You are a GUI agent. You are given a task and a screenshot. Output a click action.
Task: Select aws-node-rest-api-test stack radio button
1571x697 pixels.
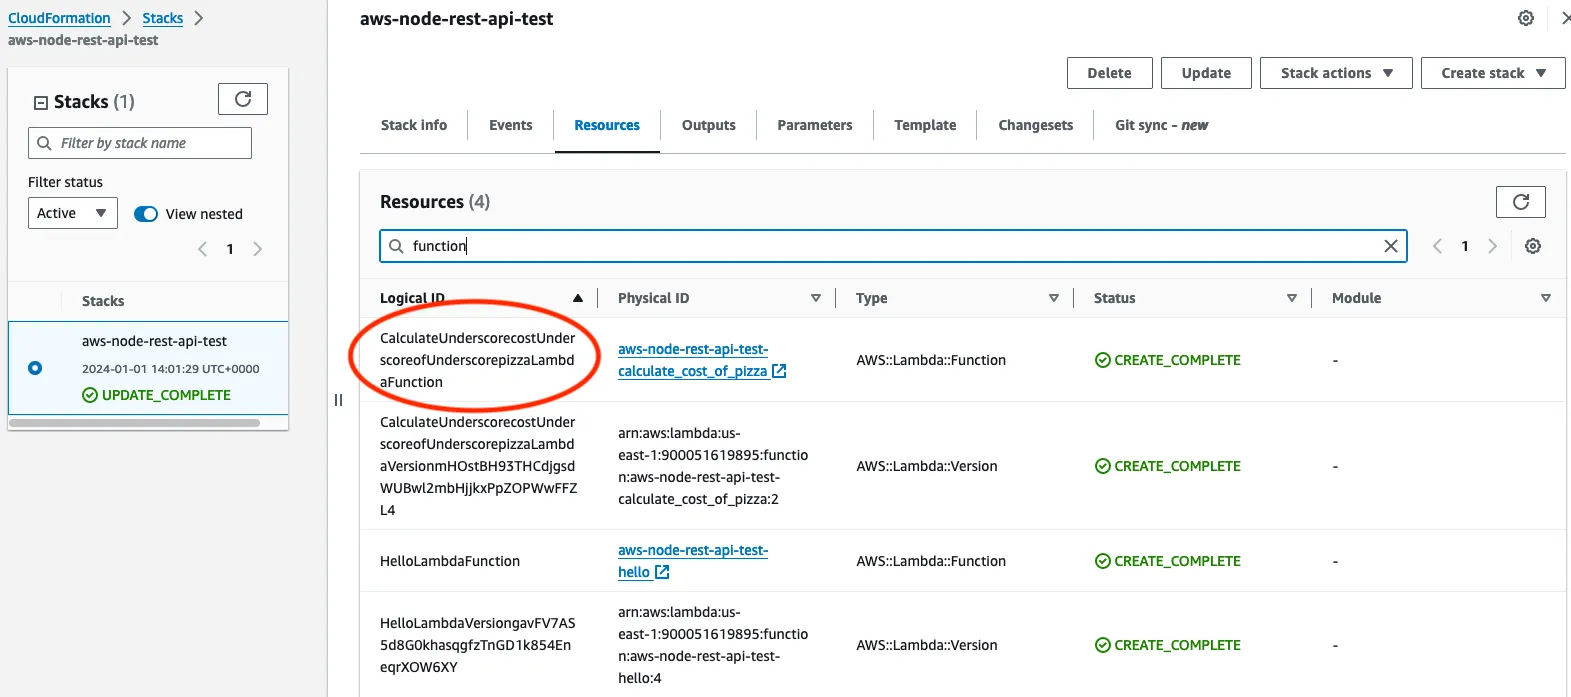click(35, 368)
